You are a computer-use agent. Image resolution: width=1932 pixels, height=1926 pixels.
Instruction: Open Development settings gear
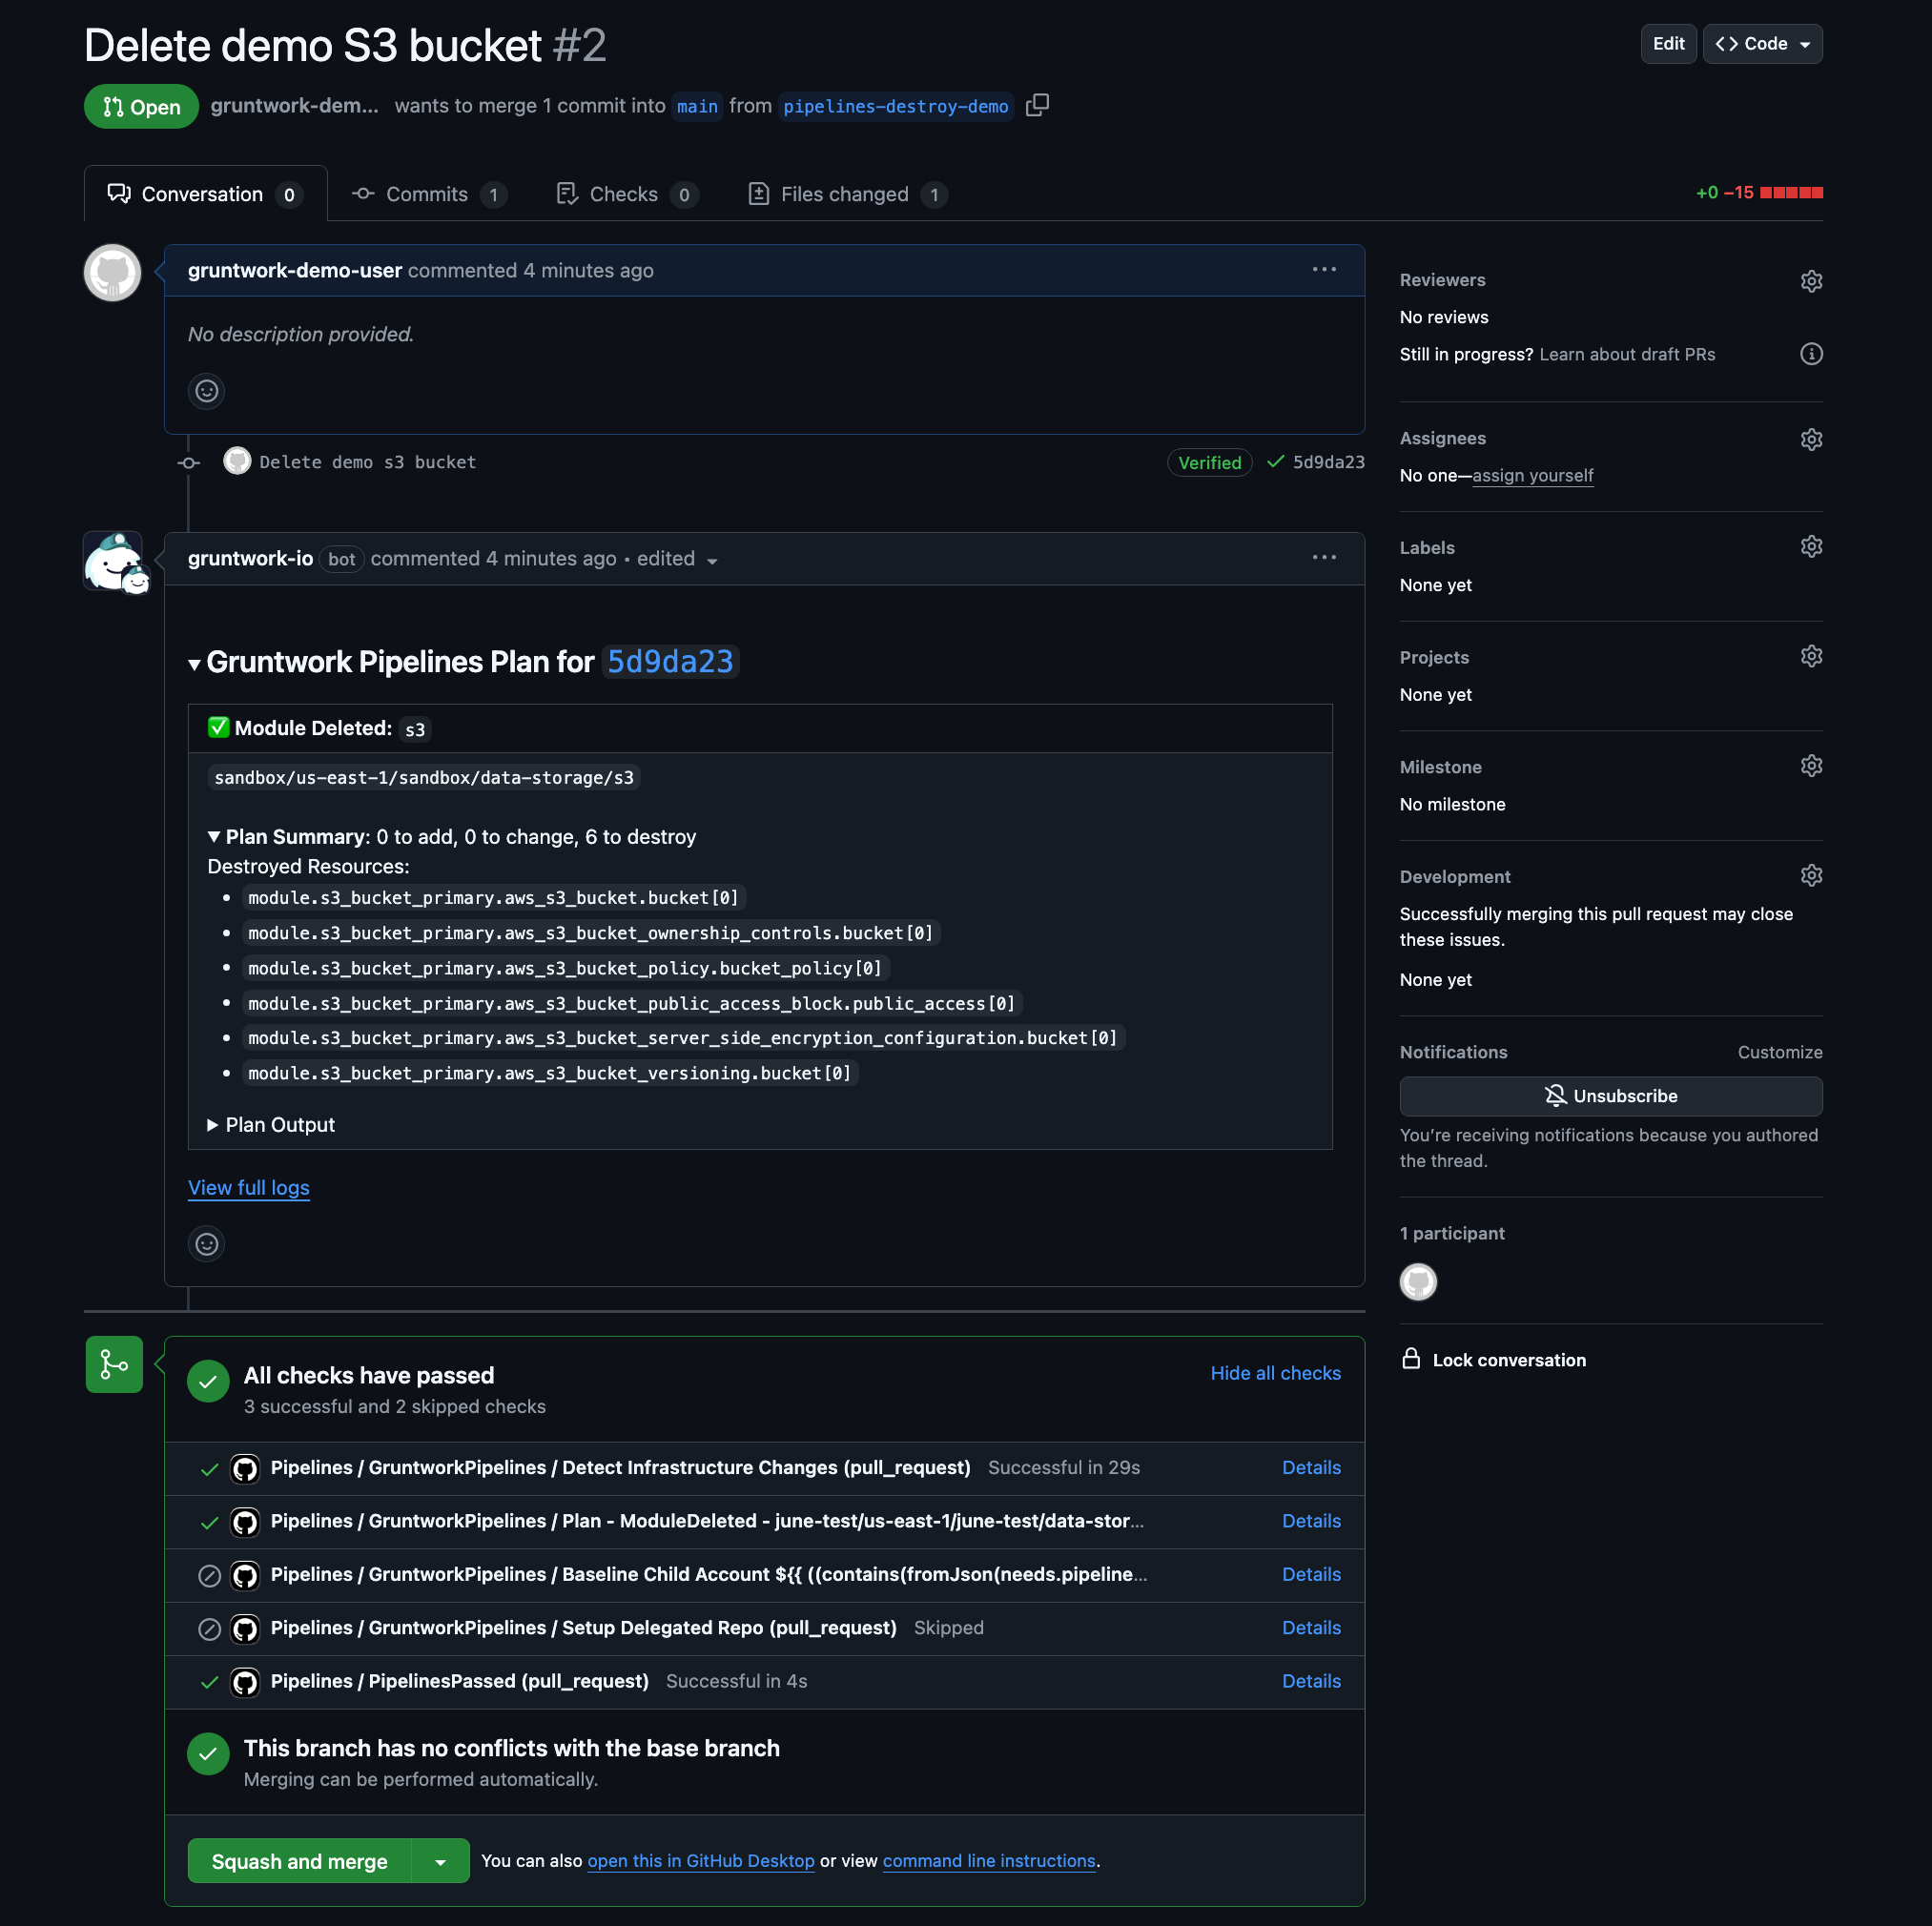point(1811,875)
